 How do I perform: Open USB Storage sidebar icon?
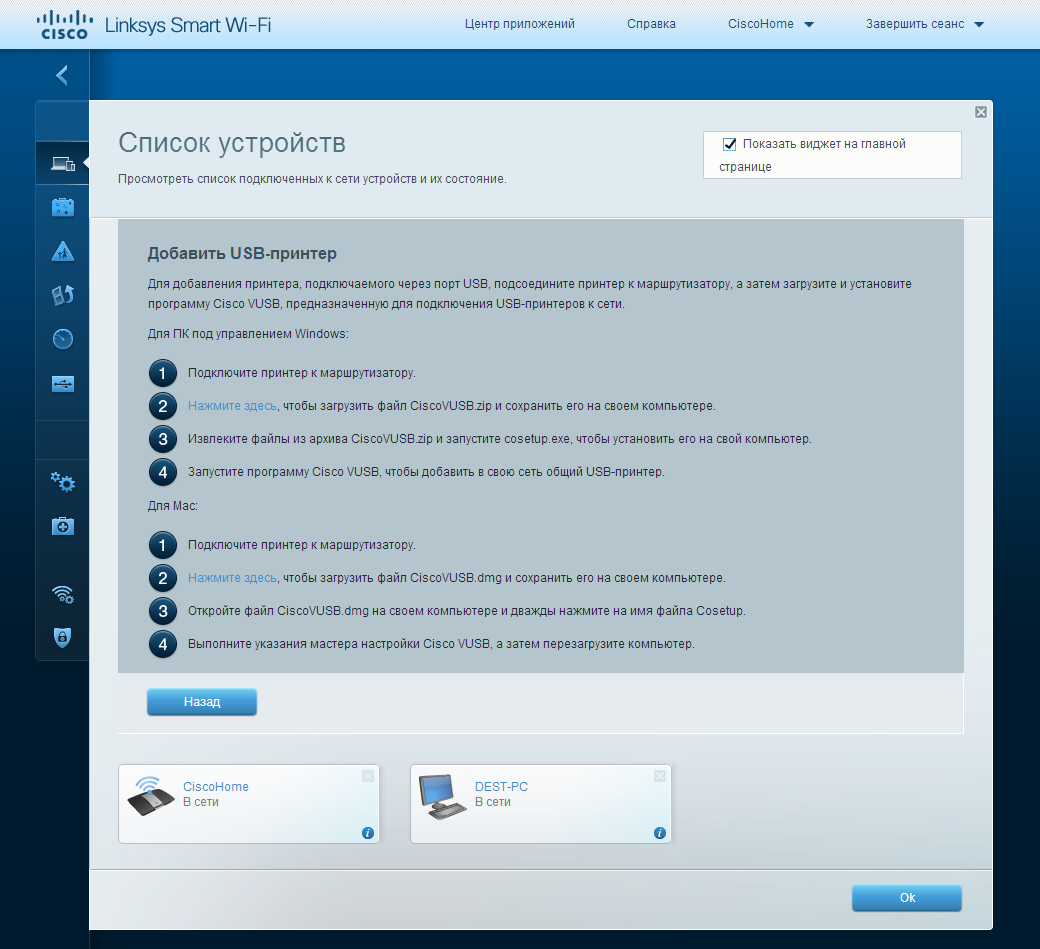pos(63,383)
